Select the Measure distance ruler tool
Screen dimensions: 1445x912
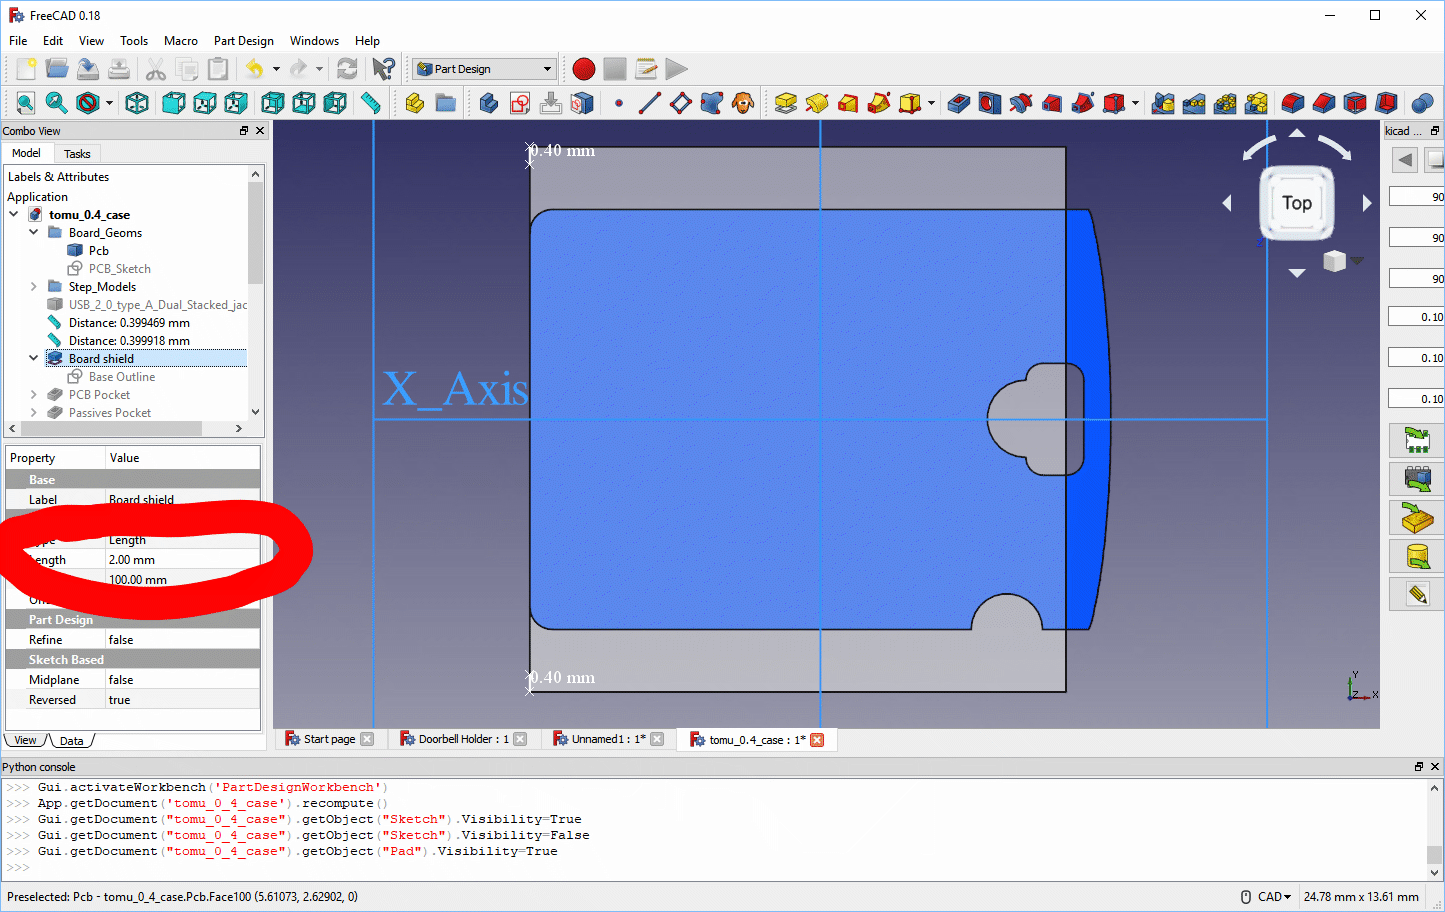pyautogui.click(x=371, y=103)
